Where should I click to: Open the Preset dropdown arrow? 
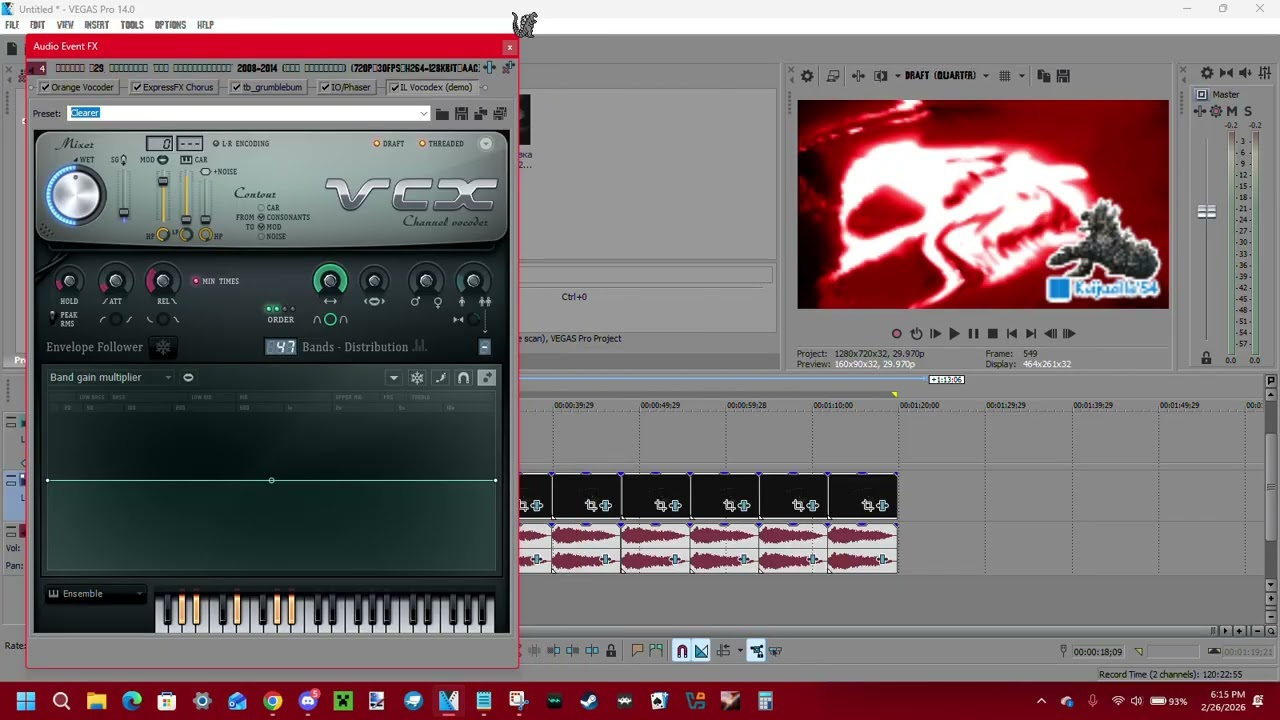click(423, 113)
